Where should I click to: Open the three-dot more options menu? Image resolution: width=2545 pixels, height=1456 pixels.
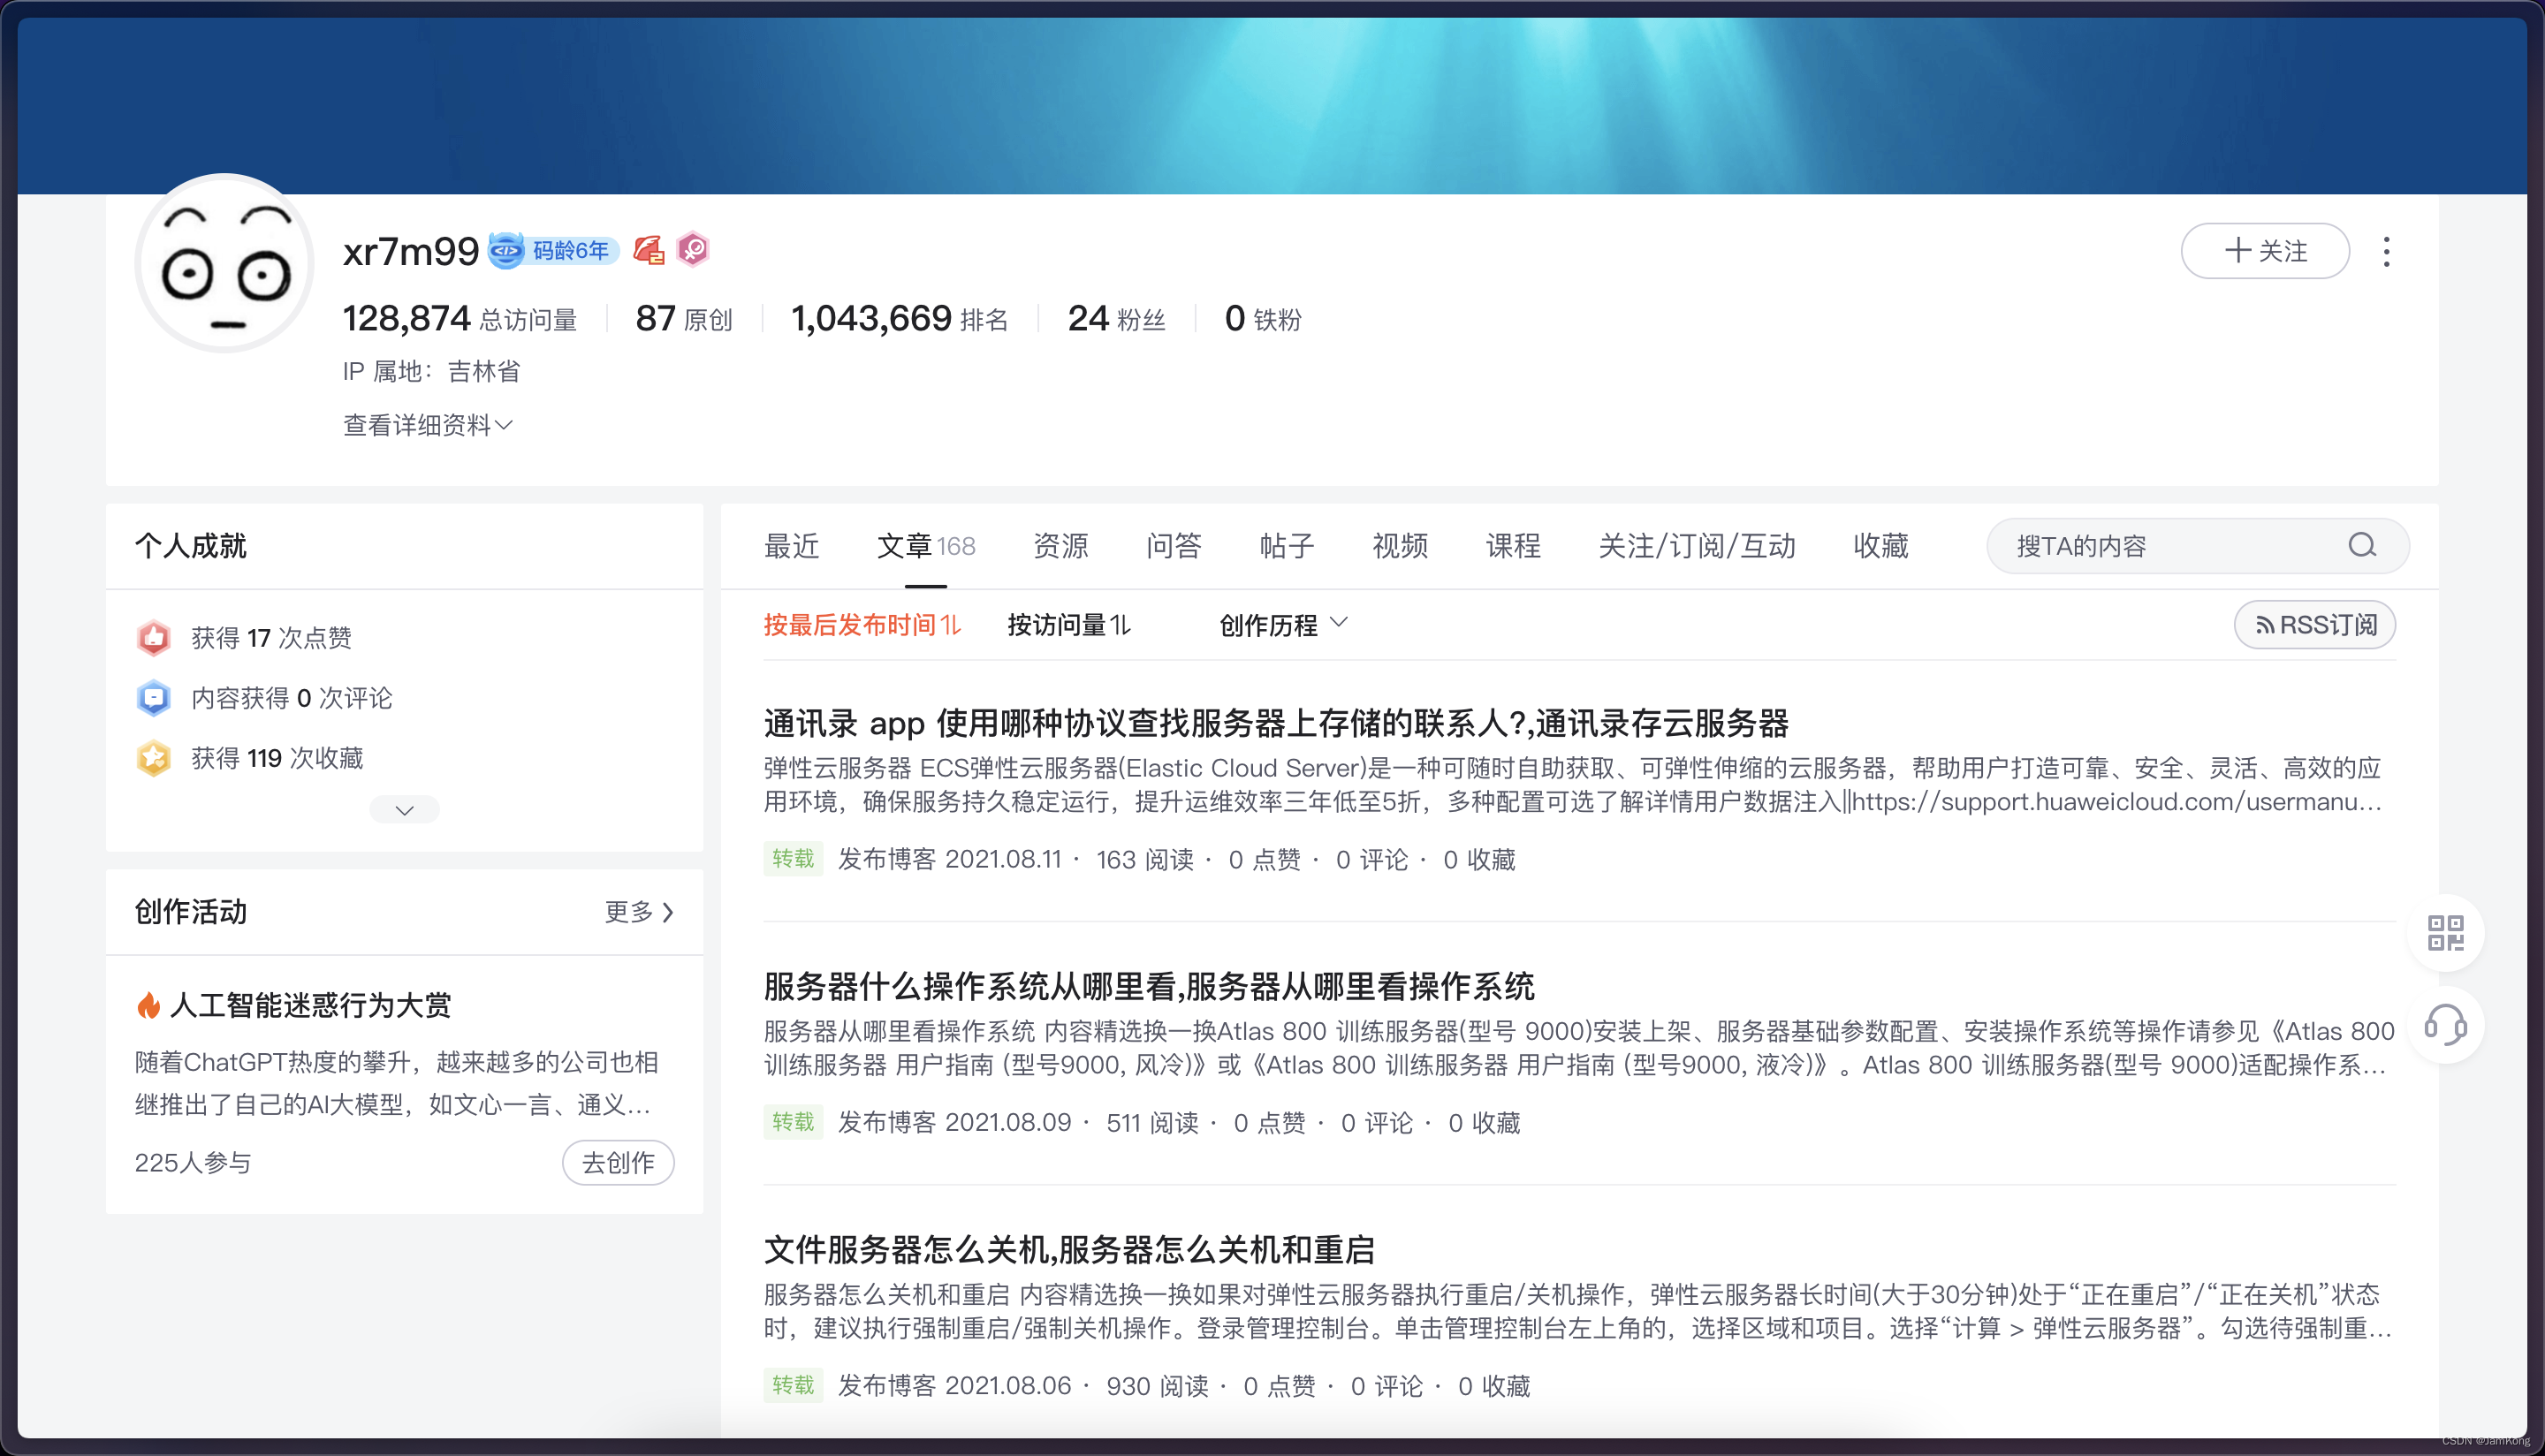2386,251
